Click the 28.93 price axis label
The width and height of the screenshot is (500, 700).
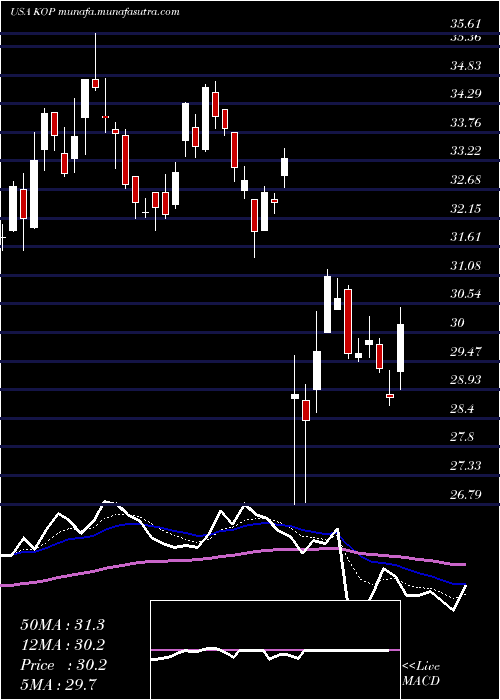pos(465,380)
